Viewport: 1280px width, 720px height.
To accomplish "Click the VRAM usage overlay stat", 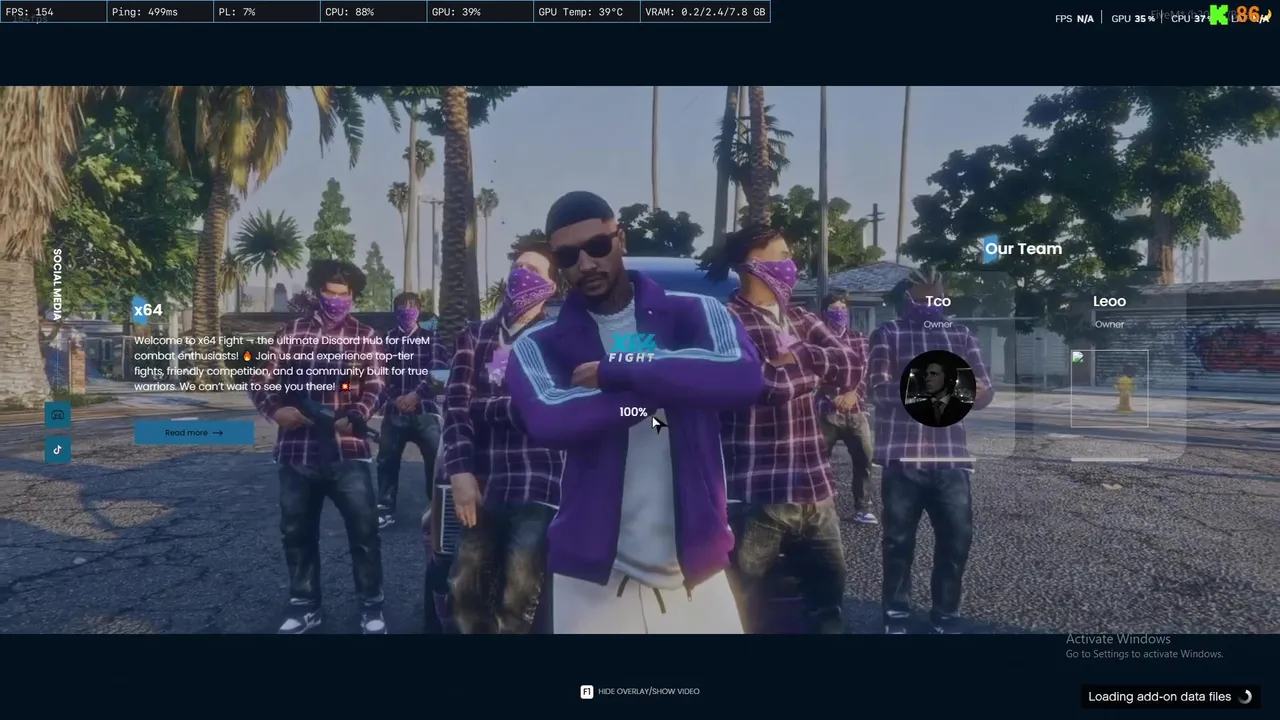I will pyautogui.click(x=705, y=12).
